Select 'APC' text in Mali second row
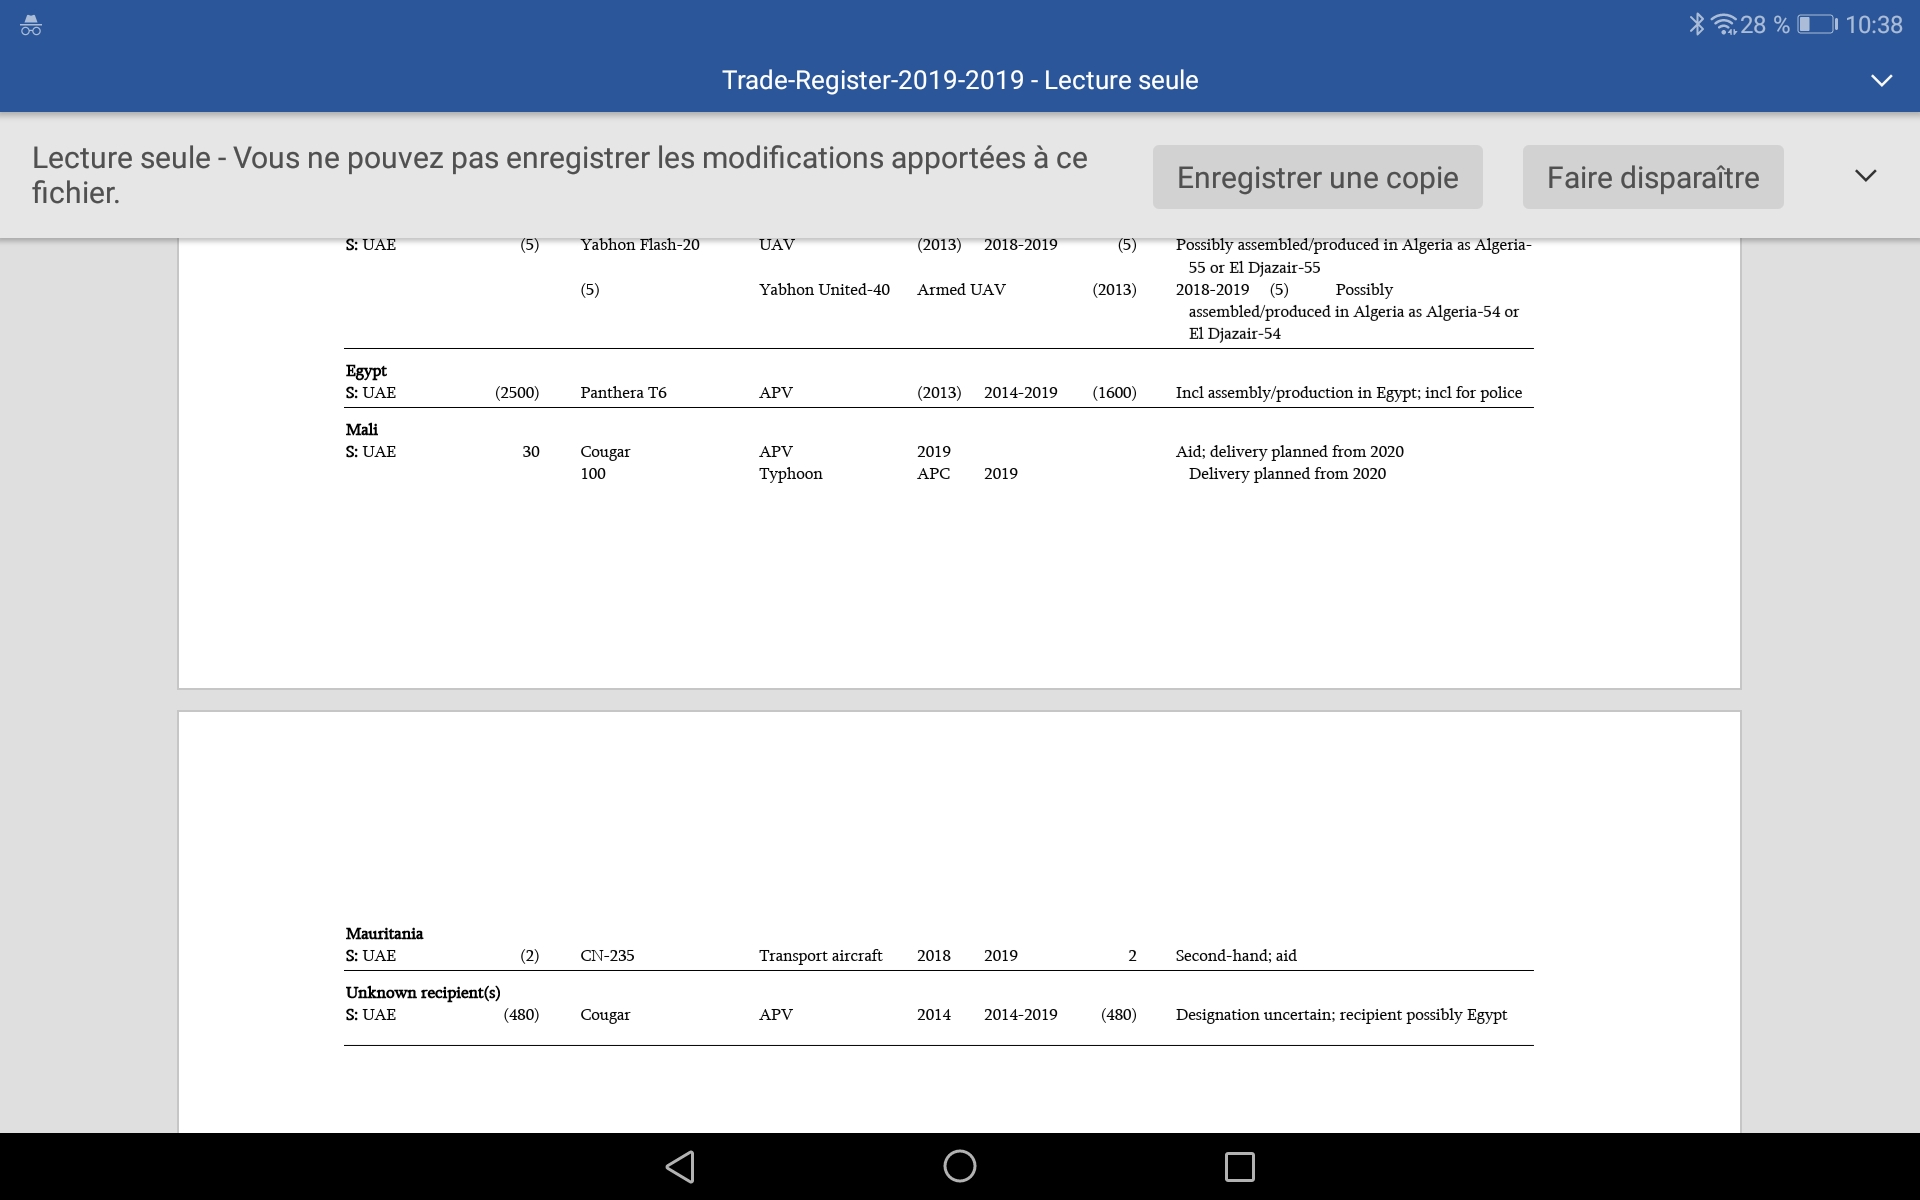 coord(933,473)
